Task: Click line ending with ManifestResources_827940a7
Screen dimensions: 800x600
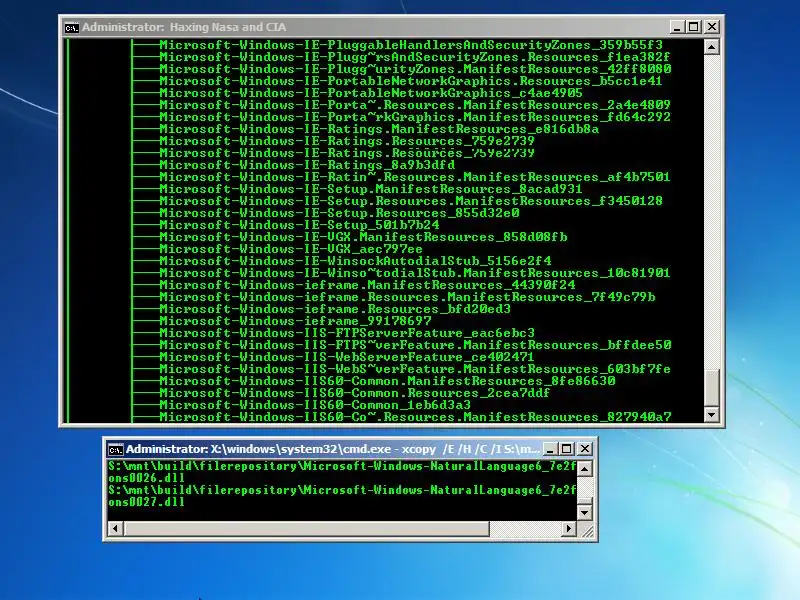Action: 415,417
